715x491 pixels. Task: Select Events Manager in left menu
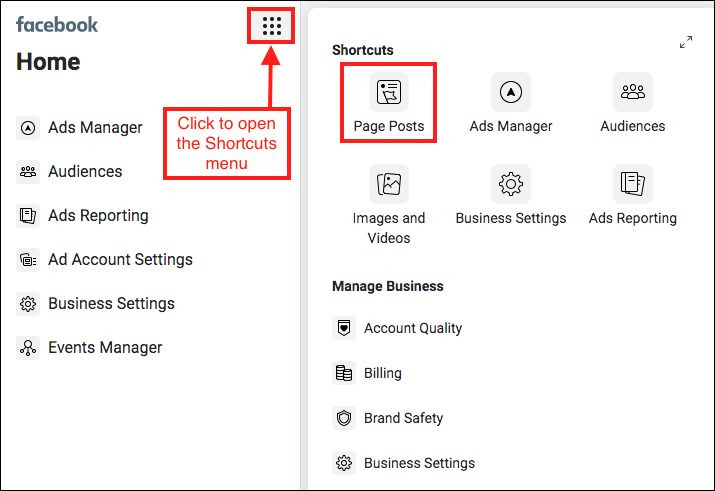105,348
